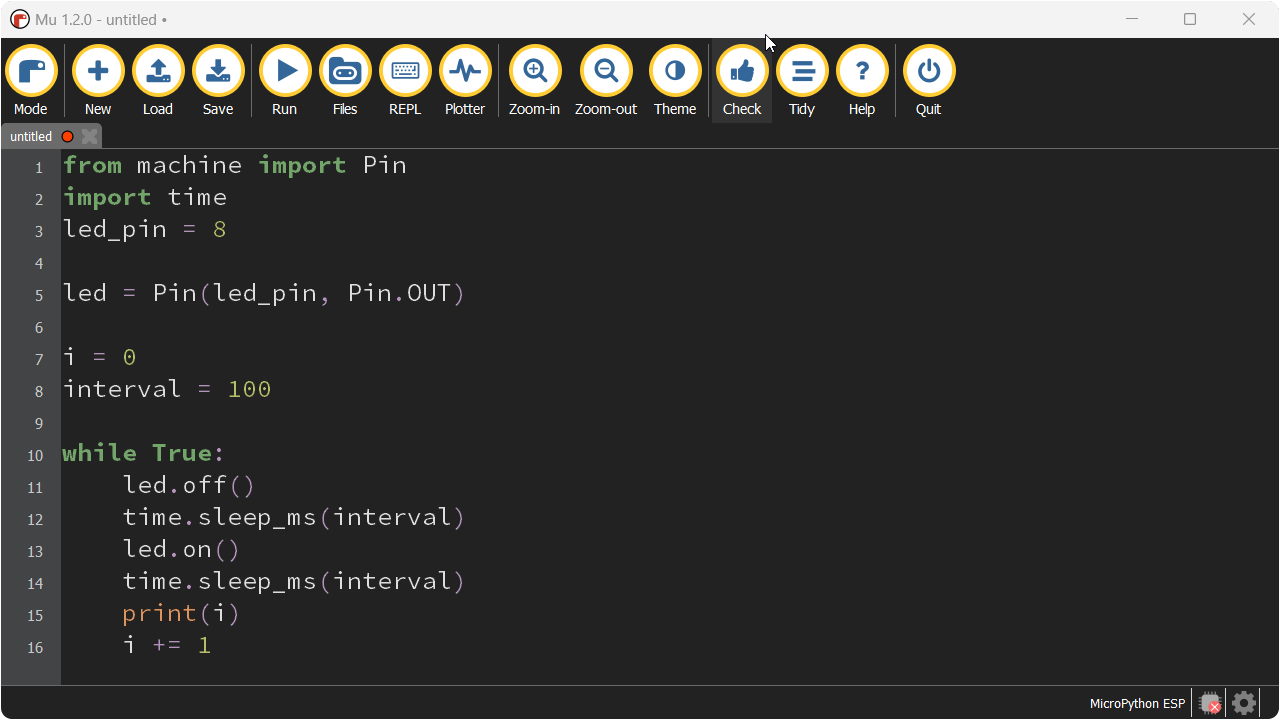Open a script using the Load icon
This screenshot has height=720, width=1280.
[x=157, y=80]
